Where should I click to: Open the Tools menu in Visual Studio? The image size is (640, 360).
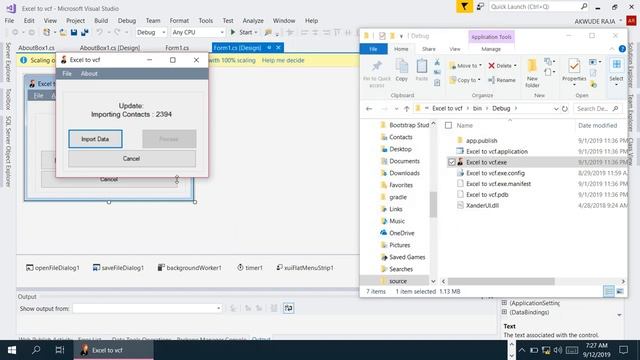(205, 20)
